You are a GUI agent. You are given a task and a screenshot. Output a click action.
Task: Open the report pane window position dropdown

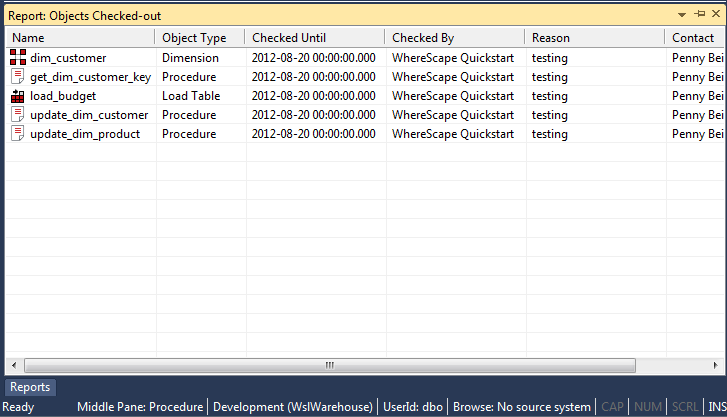click(x=681, y=15)
